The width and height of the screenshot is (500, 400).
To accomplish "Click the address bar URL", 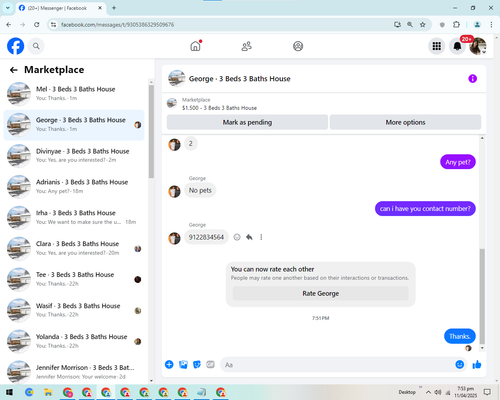I will coord(117,25).
